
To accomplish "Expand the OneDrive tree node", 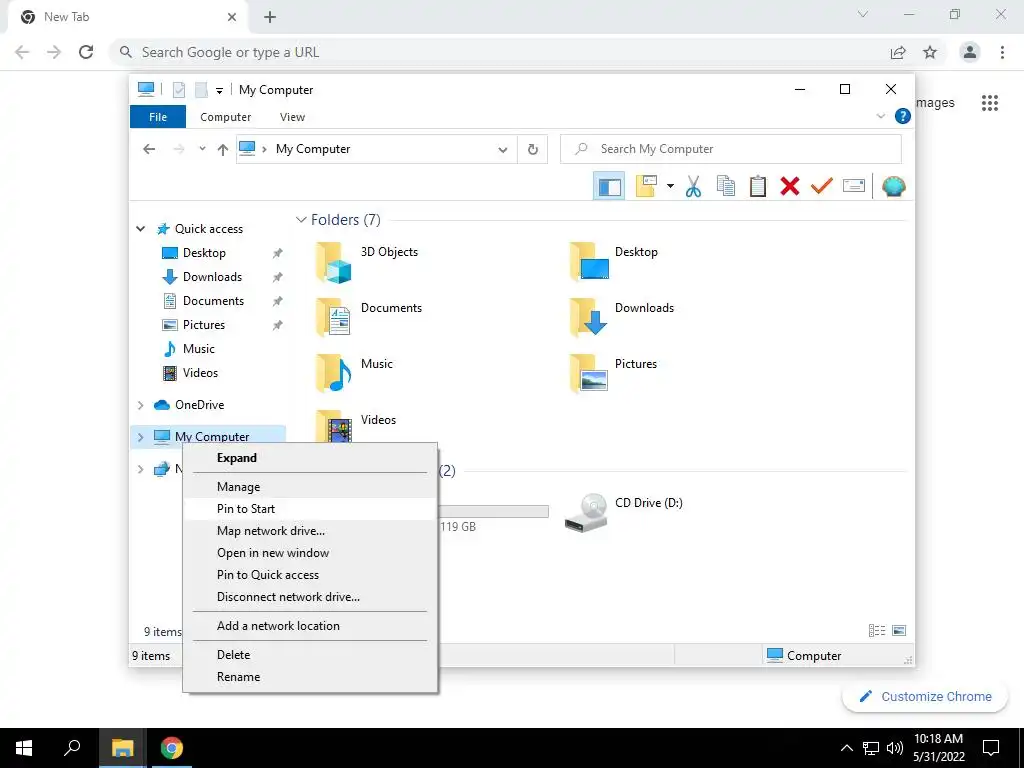I will click(140, 405).
